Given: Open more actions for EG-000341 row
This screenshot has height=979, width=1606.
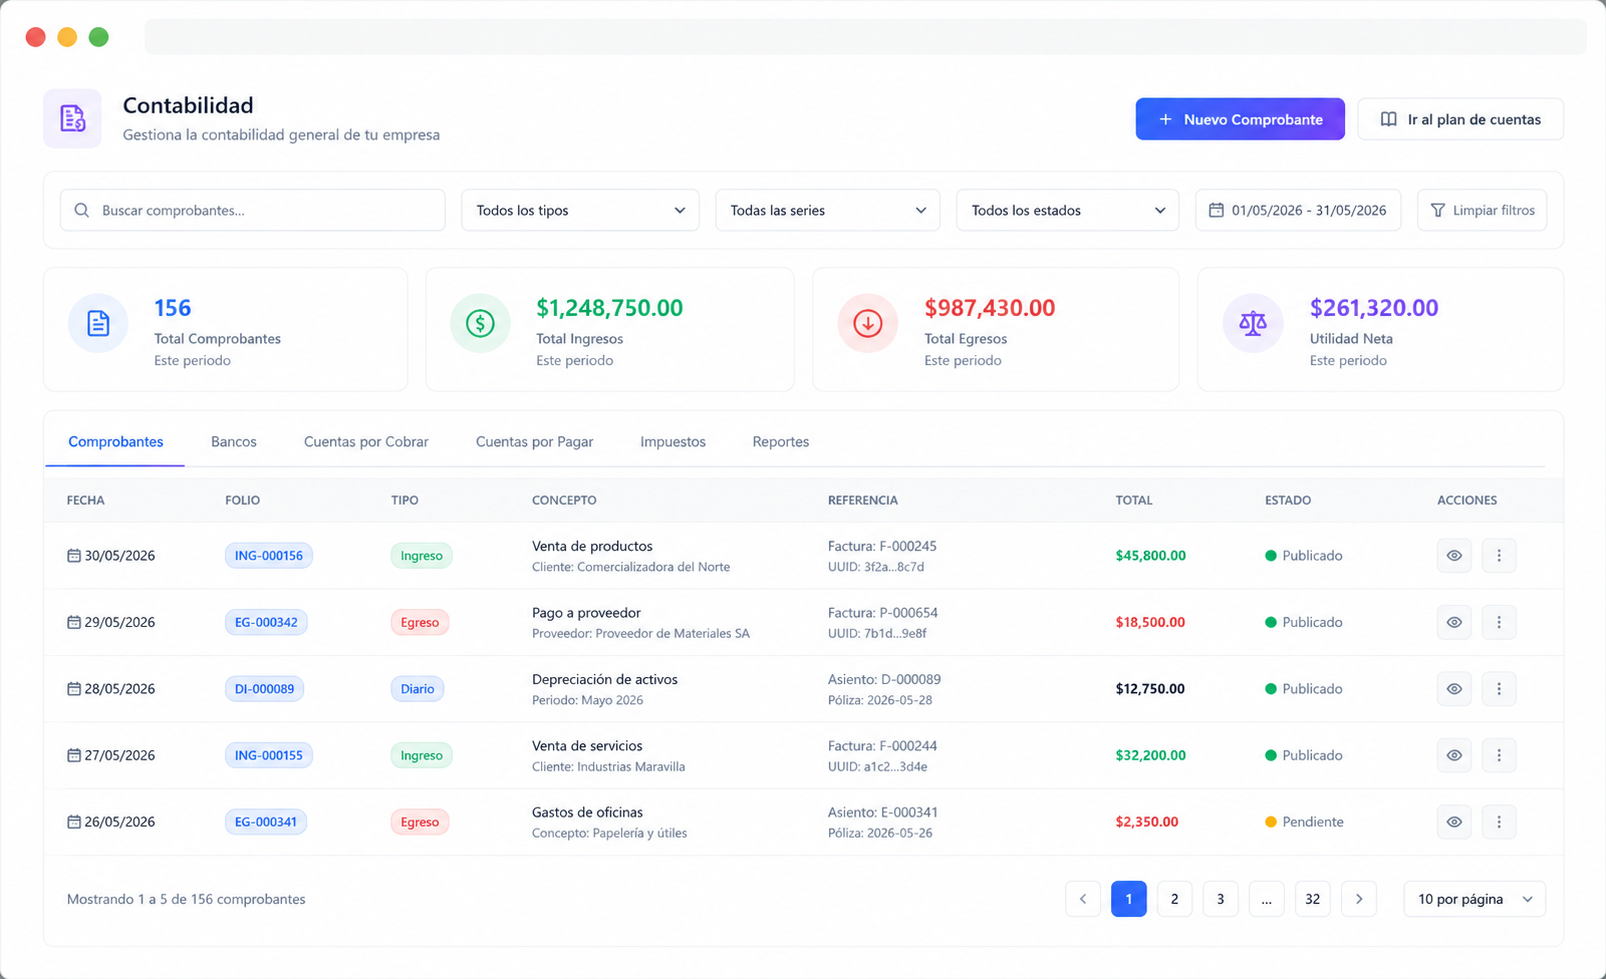Looking at the screenshot, I should click(1498, 822).
